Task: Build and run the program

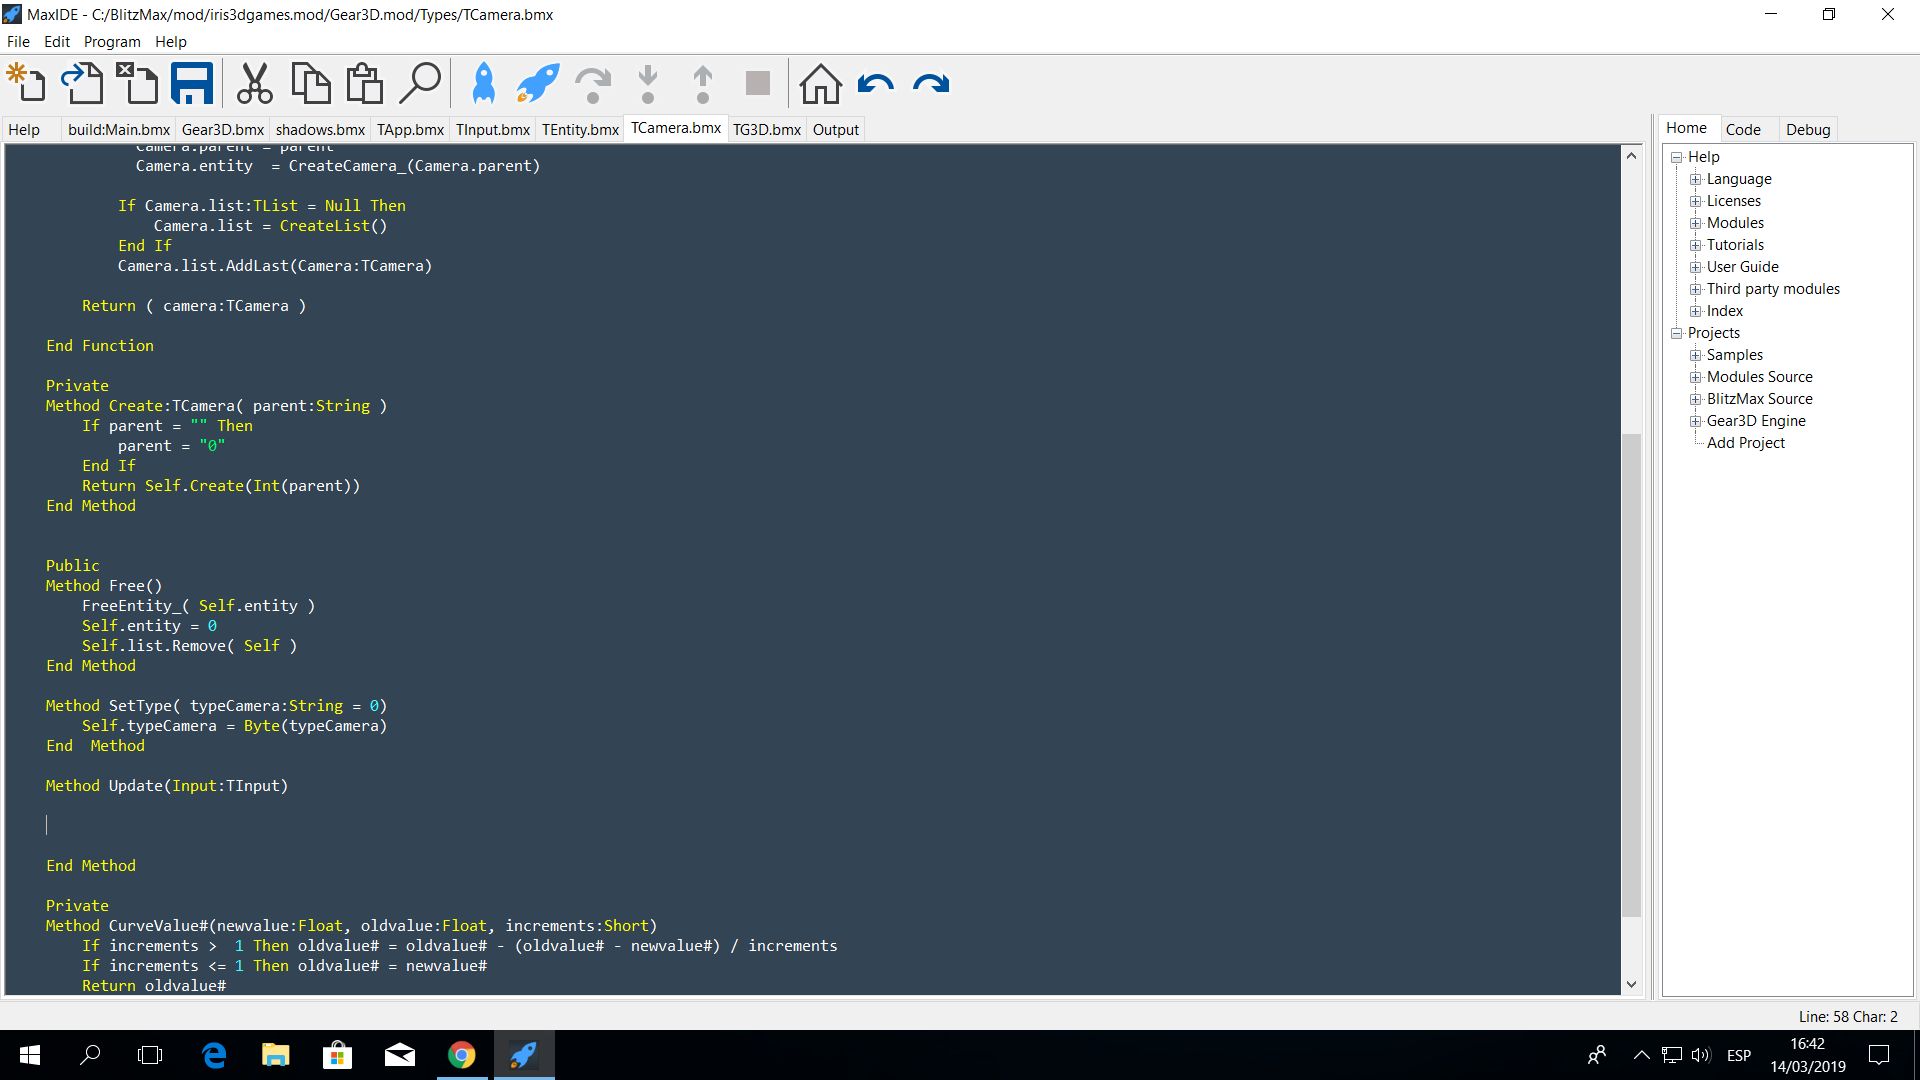Action: point(537,84)
